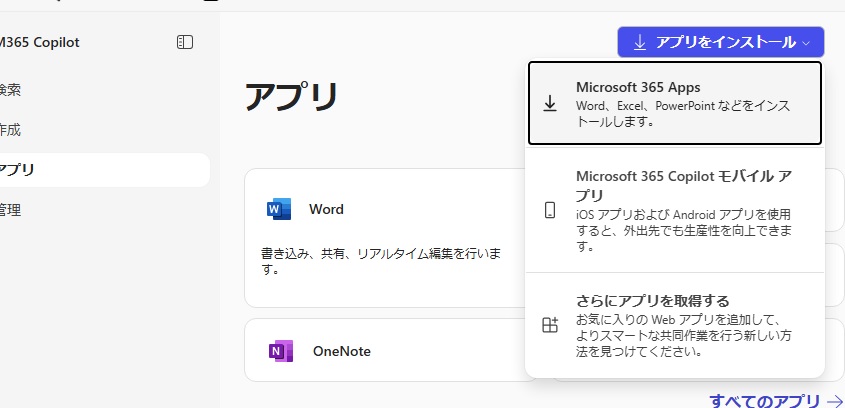845x408 pixels.
Task: Click Word description 書き込み、共有、リアルタイム編集
Action: 381,261
